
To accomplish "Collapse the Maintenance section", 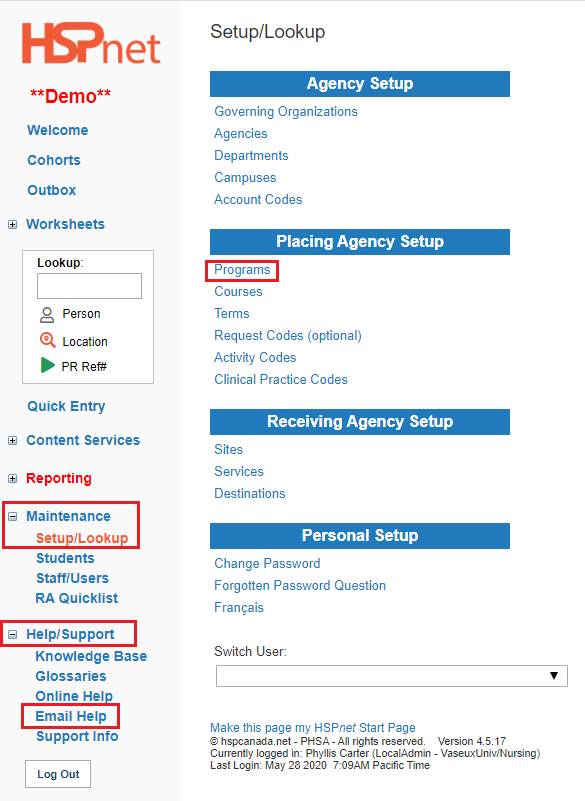I will point(13,516).
